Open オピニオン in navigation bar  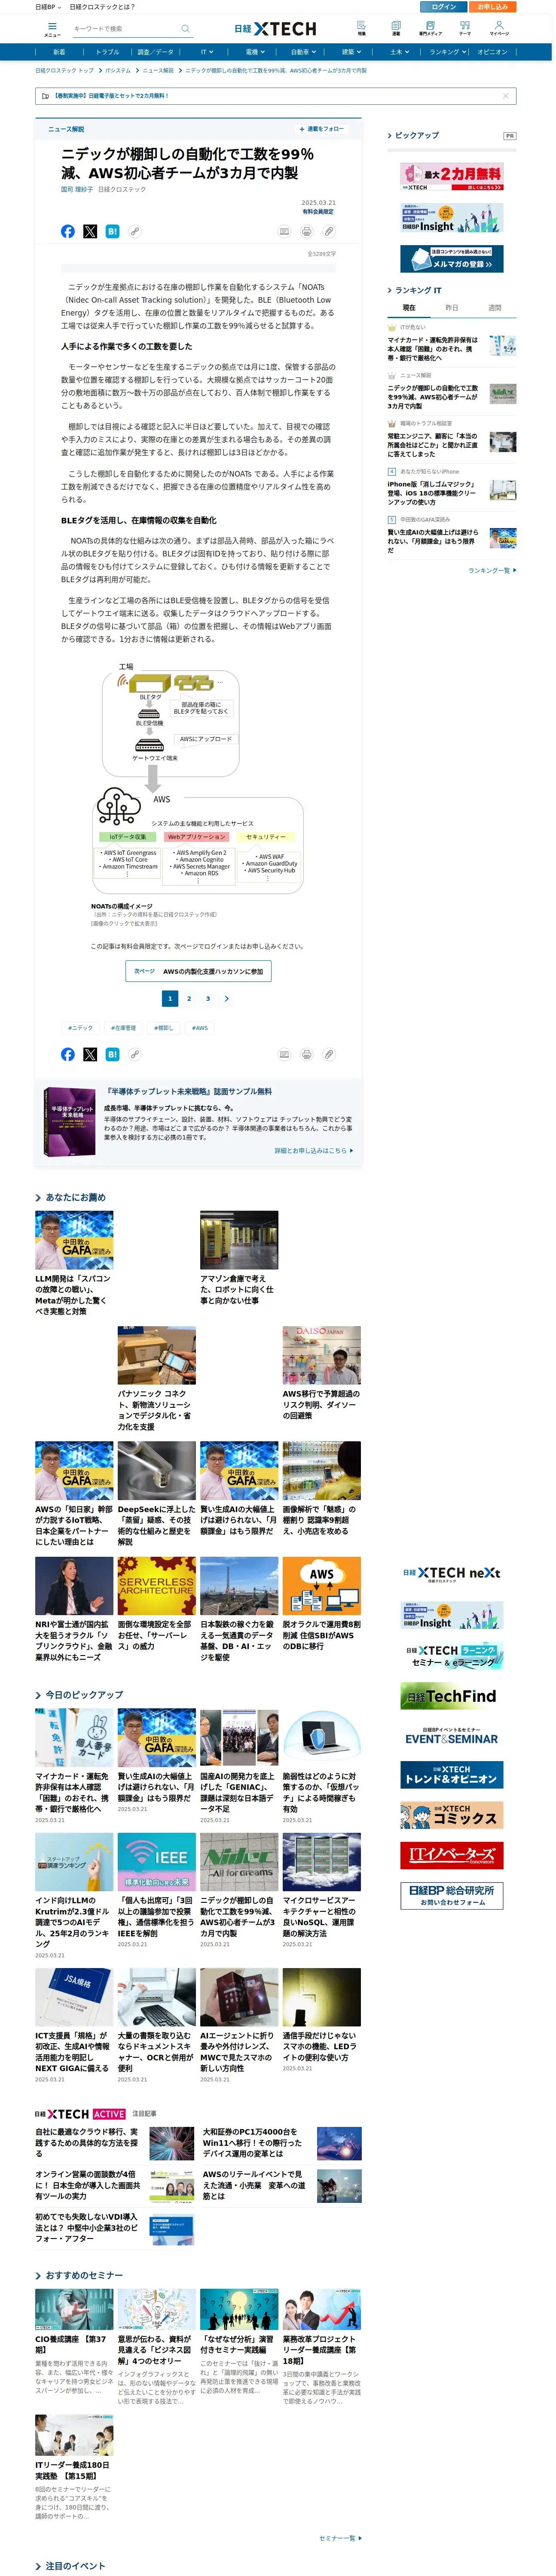(x=492, y=52)
